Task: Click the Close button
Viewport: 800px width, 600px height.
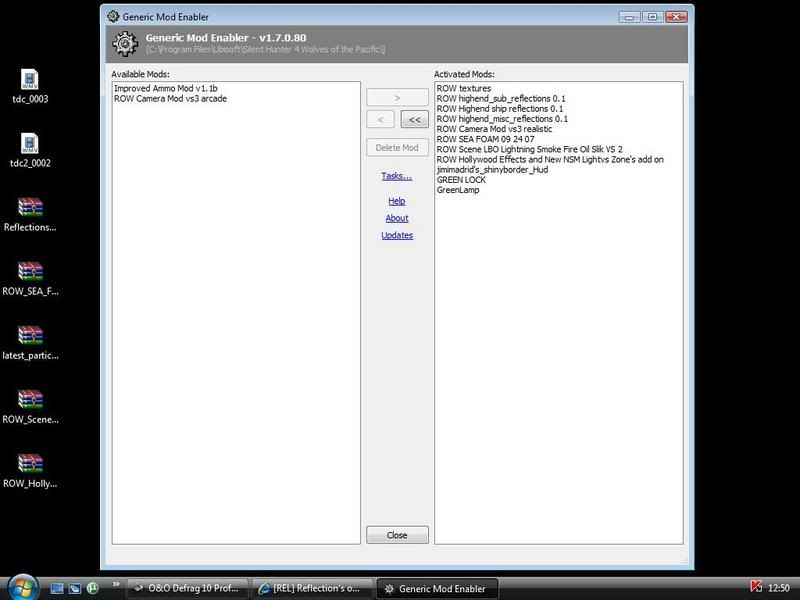Action: pyautogui.click(x=397, y=535)
